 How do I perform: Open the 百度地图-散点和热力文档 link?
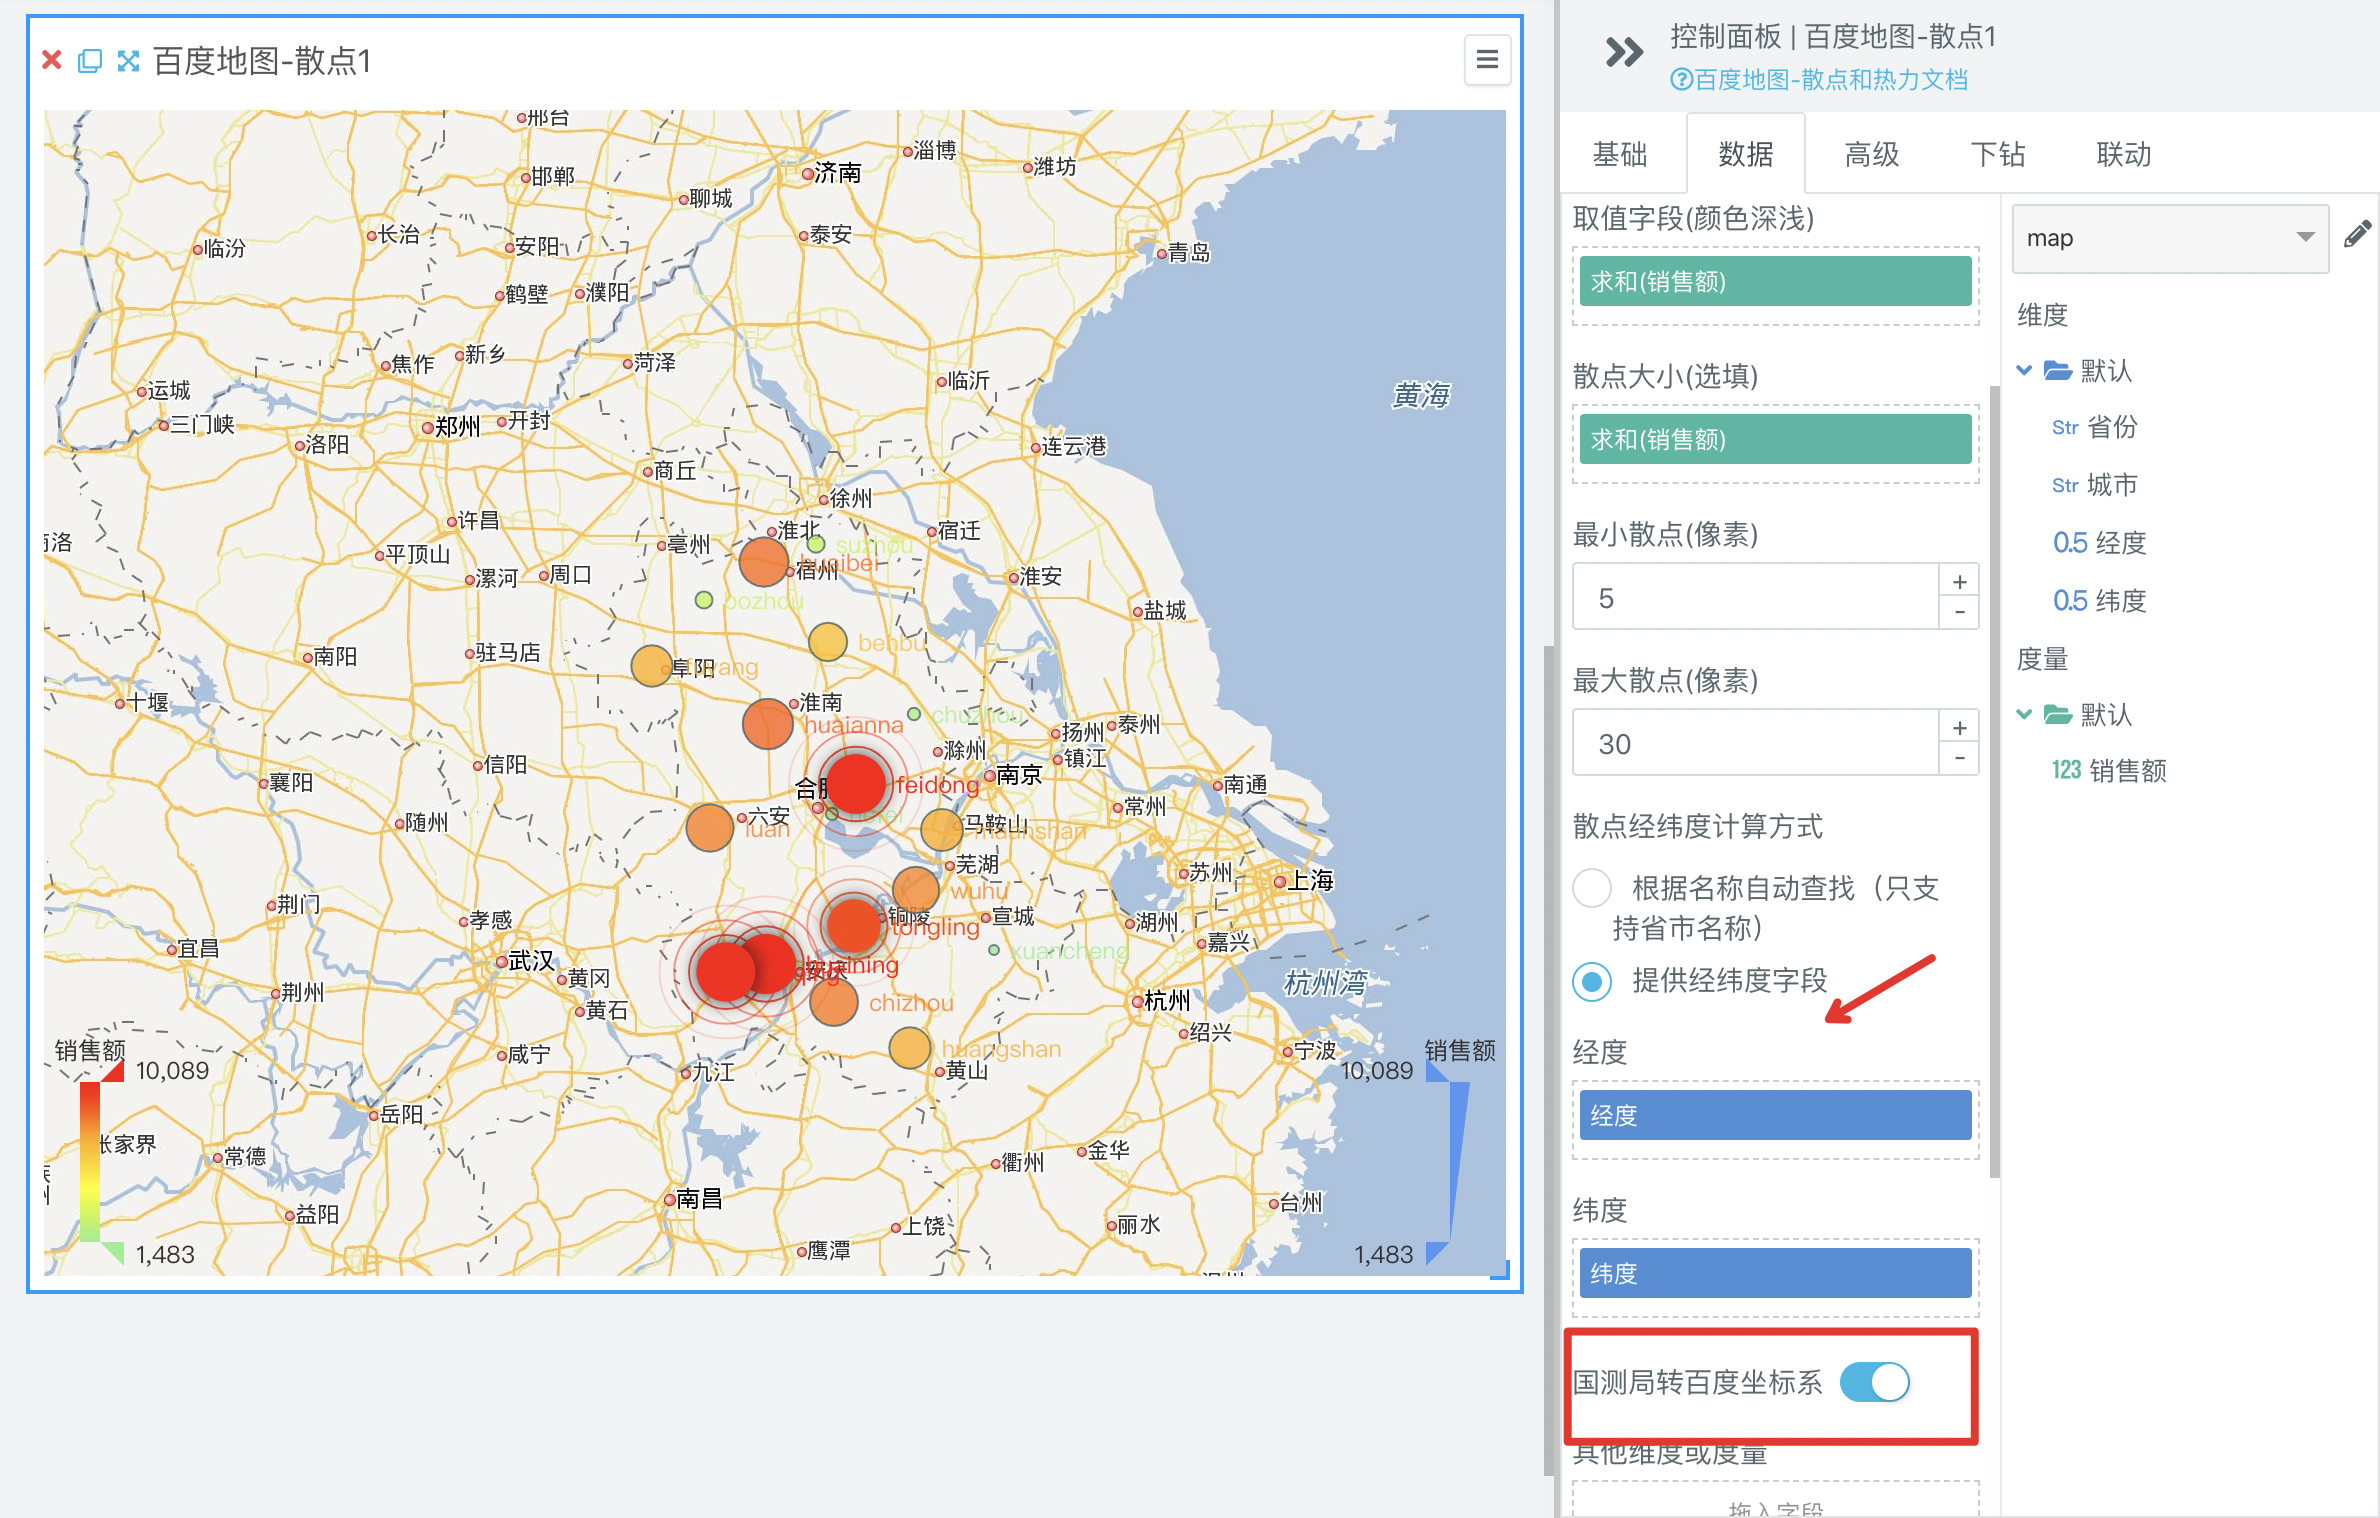1820,80
